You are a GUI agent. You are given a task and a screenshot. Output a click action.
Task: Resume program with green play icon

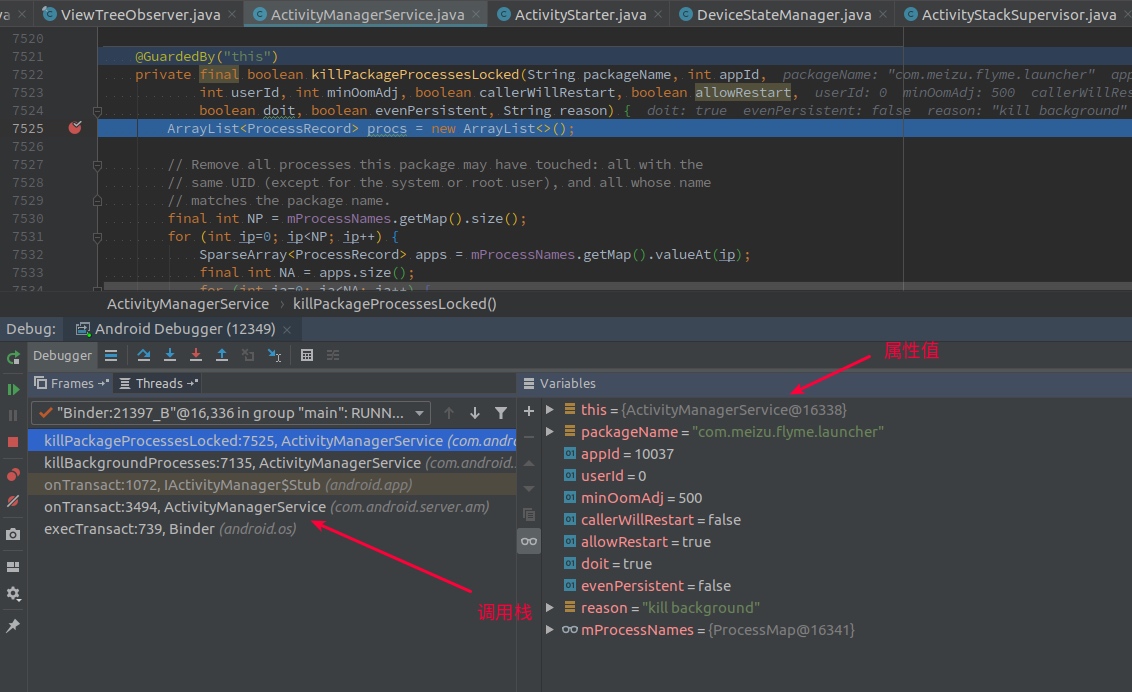(x=13, y=390)
